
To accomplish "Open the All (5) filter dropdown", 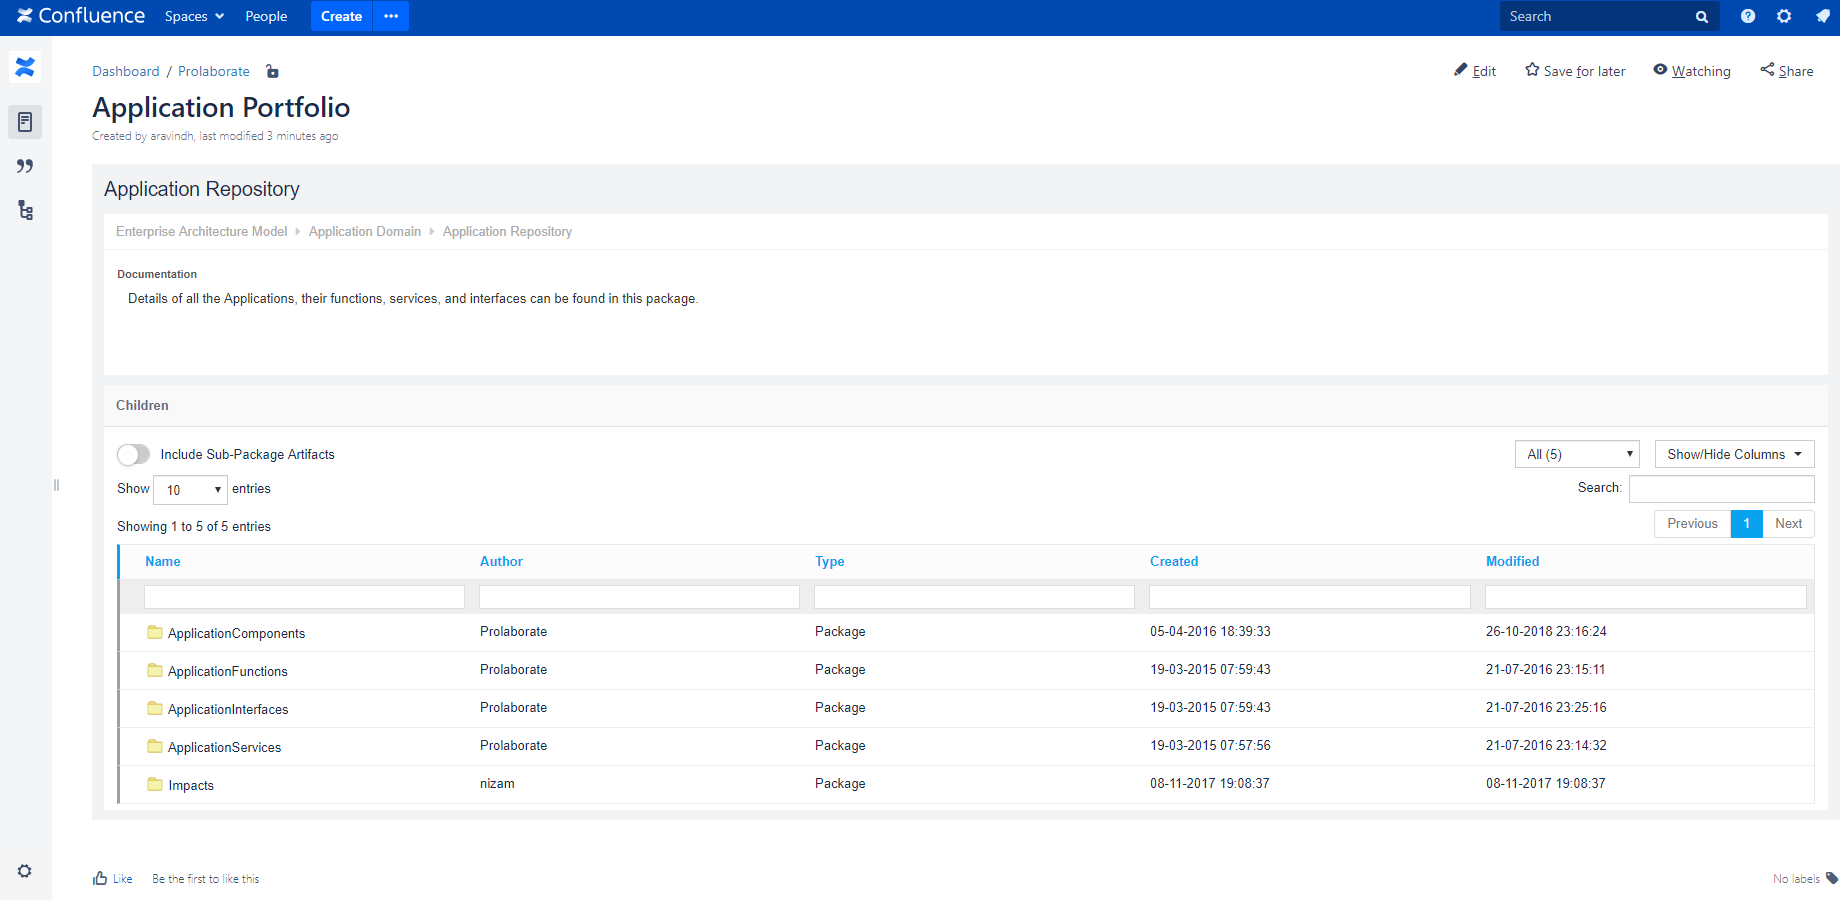I will pyautogui.click(x=1577, y=454).
